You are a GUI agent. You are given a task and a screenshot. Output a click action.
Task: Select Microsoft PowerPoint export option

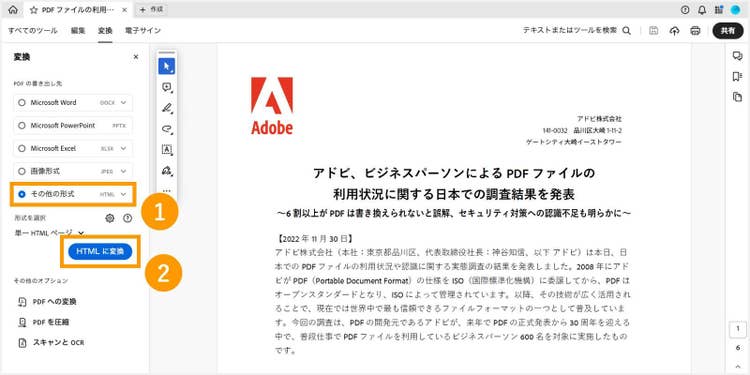point(73,125)
